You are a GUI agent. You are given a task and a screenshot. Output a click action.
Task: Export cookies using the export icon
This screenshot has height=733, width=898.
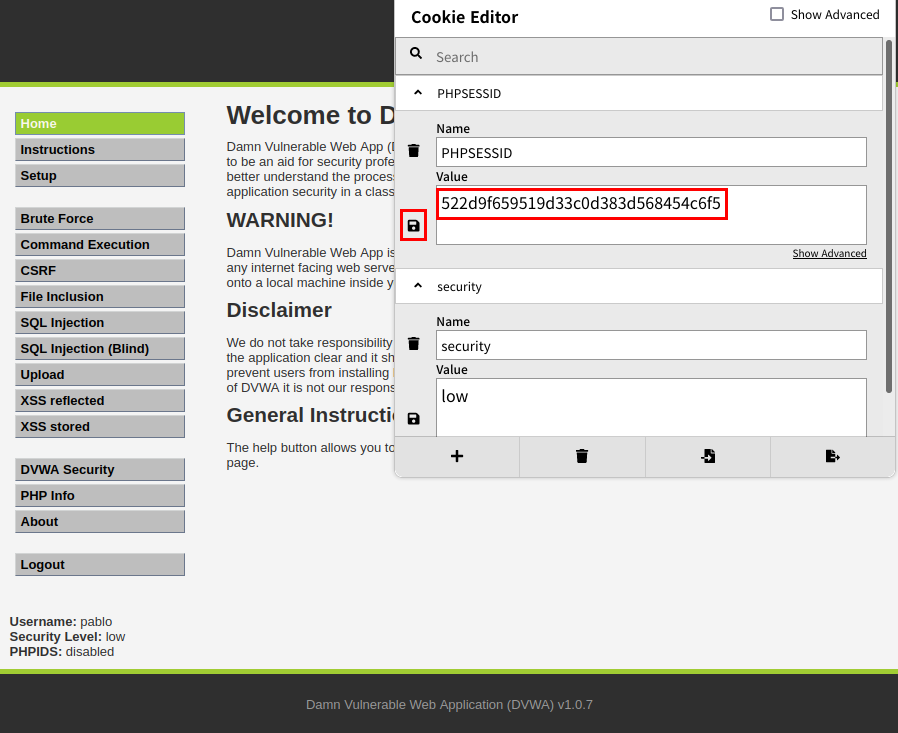tap(833, 456)
